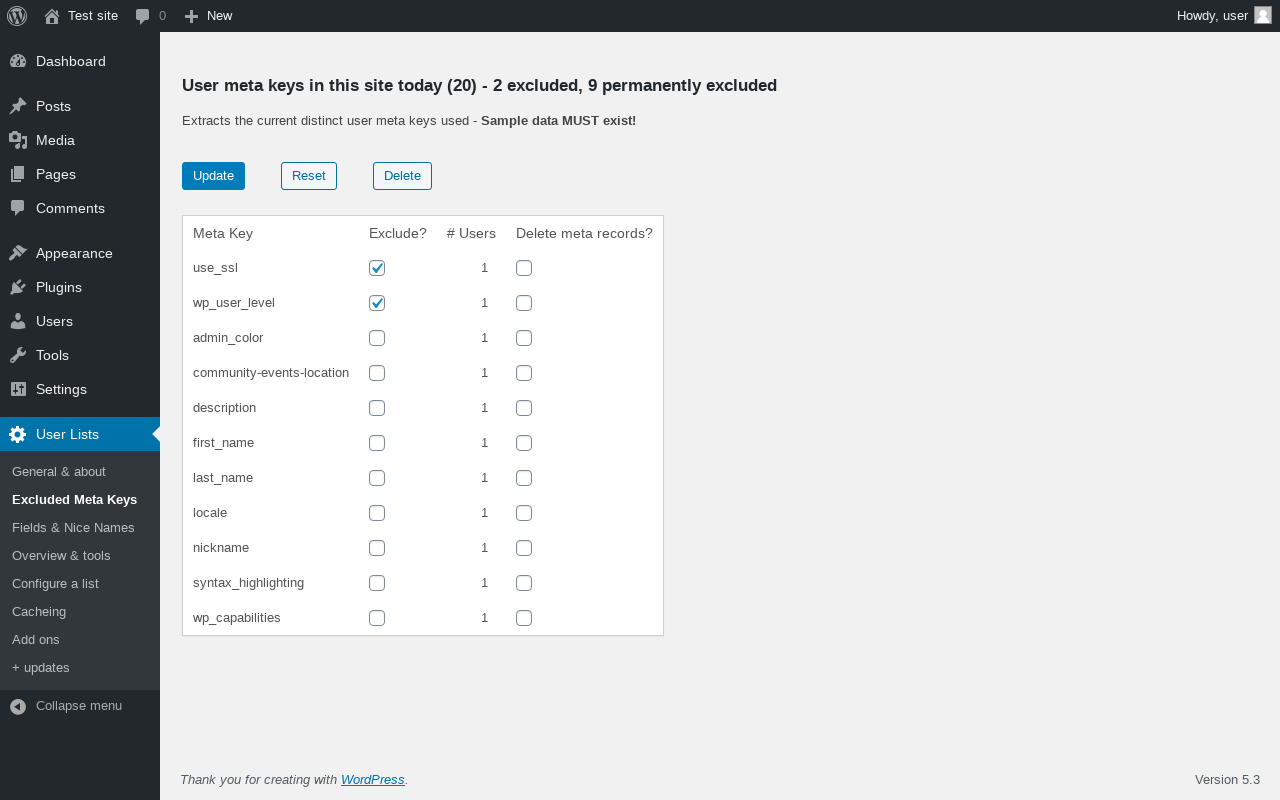Open the Test site home icon
This screenshot has height=800, width=1280.
tap(52, 16)
